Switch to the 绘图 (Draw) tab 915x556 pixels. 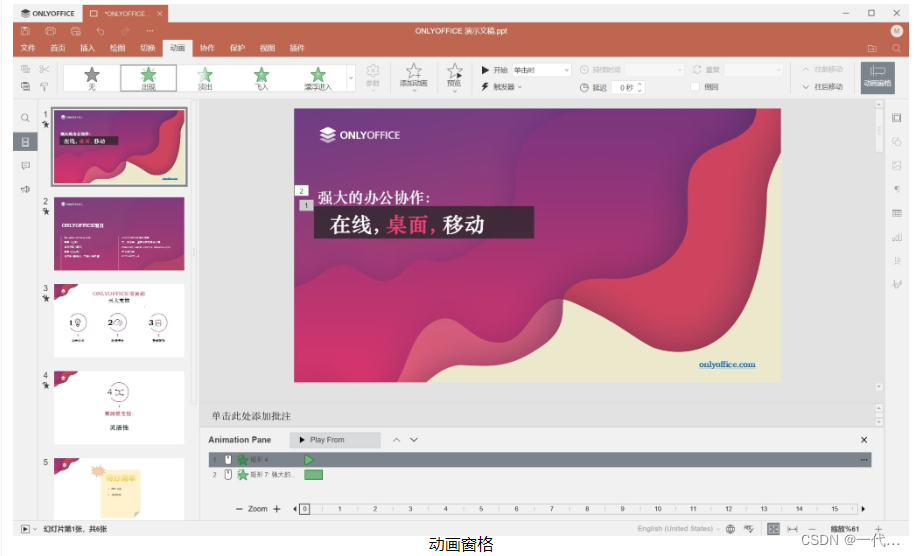pyautogui.click(x=117, y=48)
